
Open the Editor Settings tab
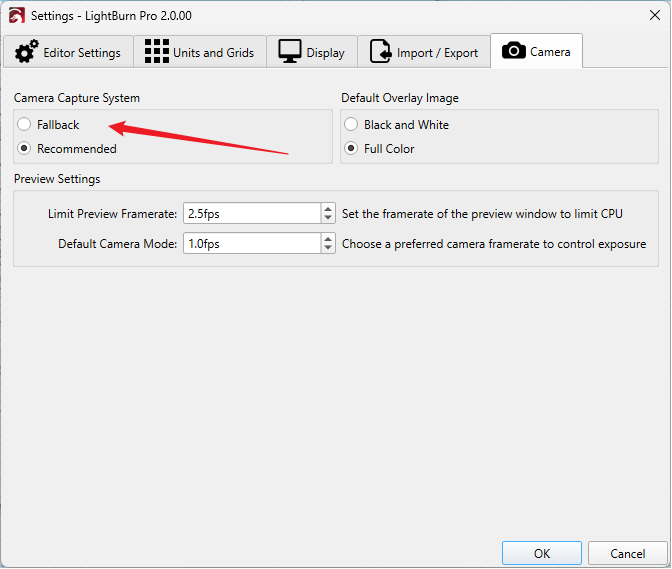click(x=68, y=52)
